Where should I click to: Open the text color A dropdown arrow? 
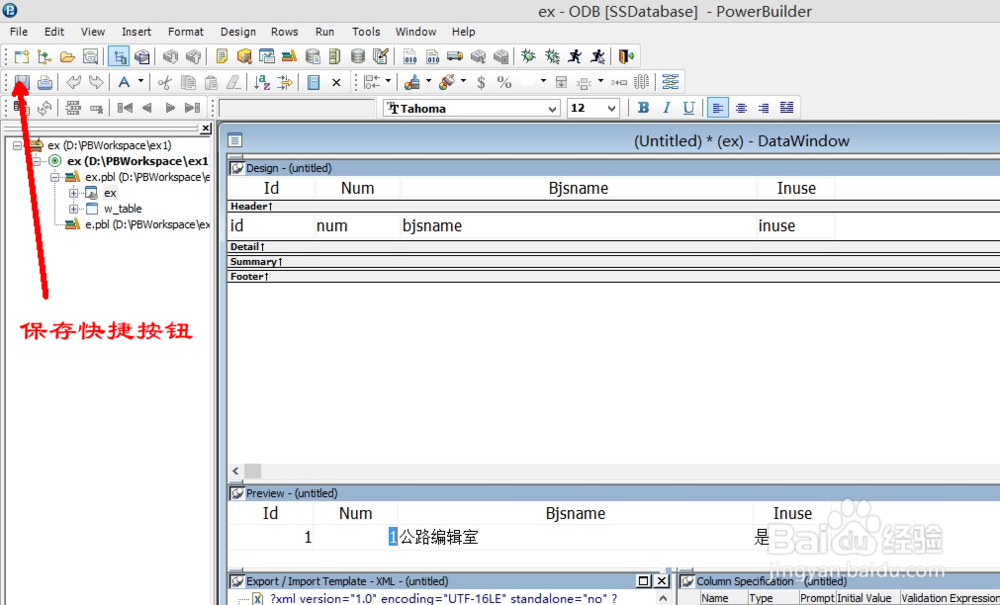click(x=140, y=81)
